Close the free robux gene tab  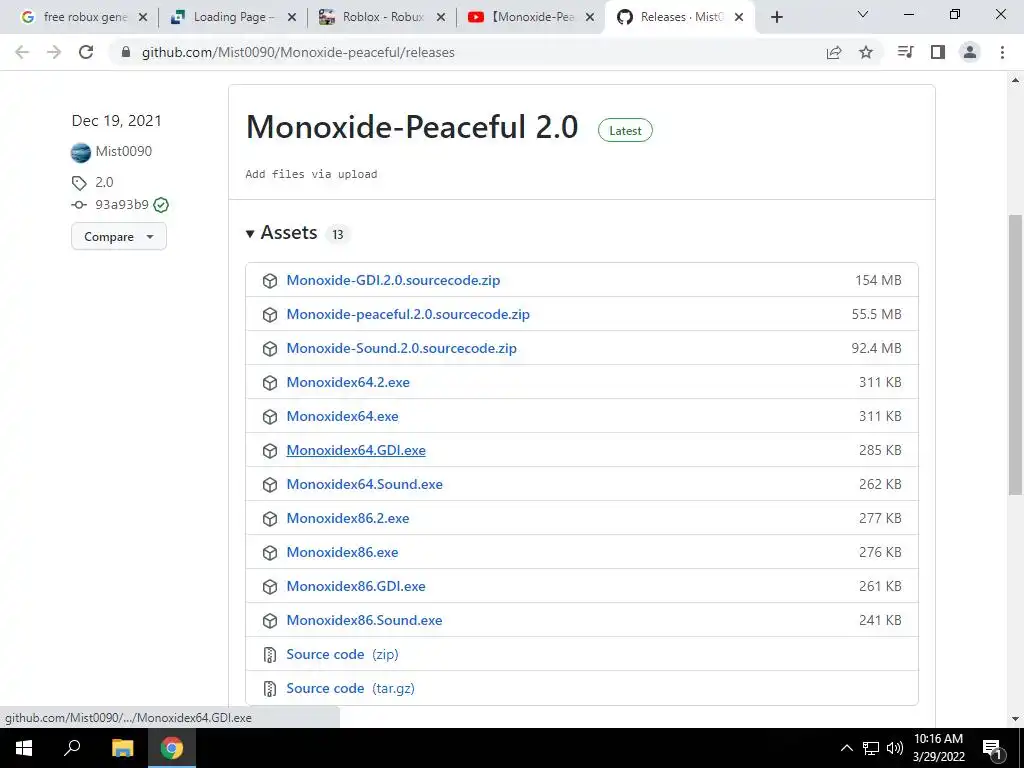tap(143, 18)
